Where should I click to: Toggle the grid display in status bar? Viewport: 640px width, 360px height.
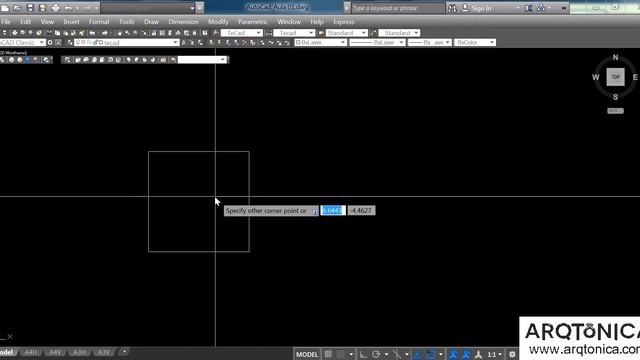(328, 354)
